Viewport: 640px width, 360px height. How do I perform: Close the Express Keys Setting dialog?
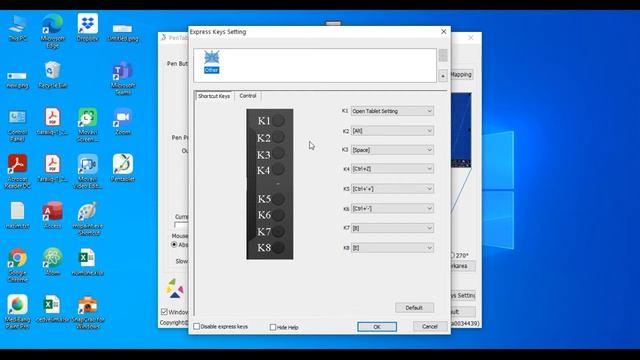click(x=444, y=31)
